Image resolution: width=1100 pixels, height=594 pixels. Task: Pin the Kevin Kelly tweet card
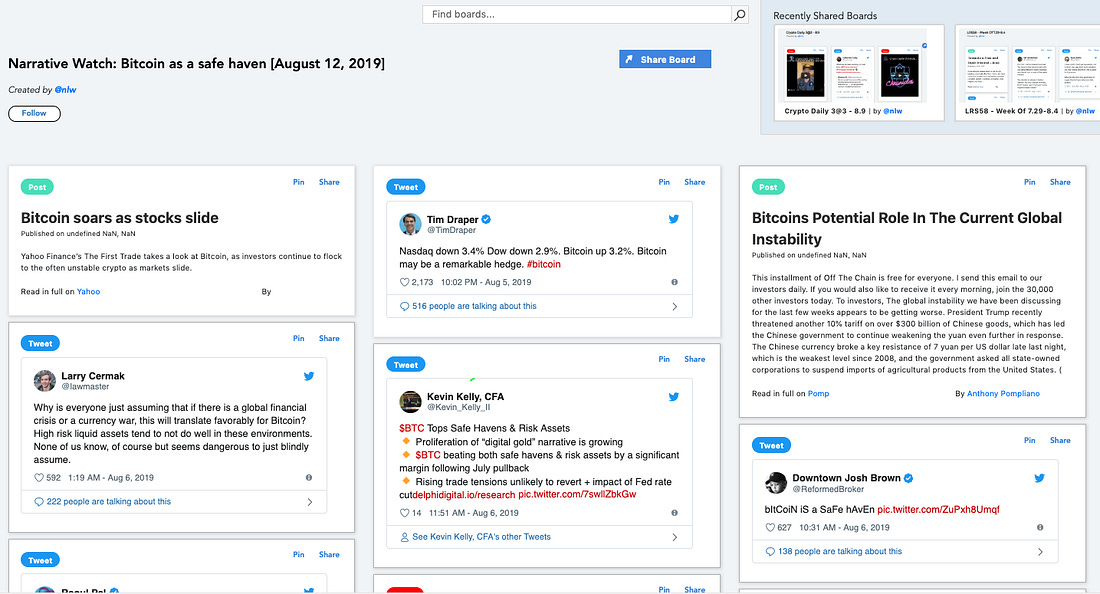point(664,359)
